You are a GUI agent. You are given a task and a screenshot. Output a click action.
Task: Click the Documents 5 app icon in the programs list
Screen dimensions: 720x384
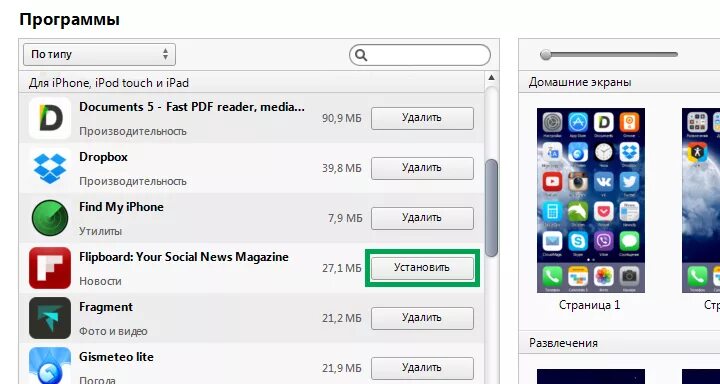tap(50, 118)
